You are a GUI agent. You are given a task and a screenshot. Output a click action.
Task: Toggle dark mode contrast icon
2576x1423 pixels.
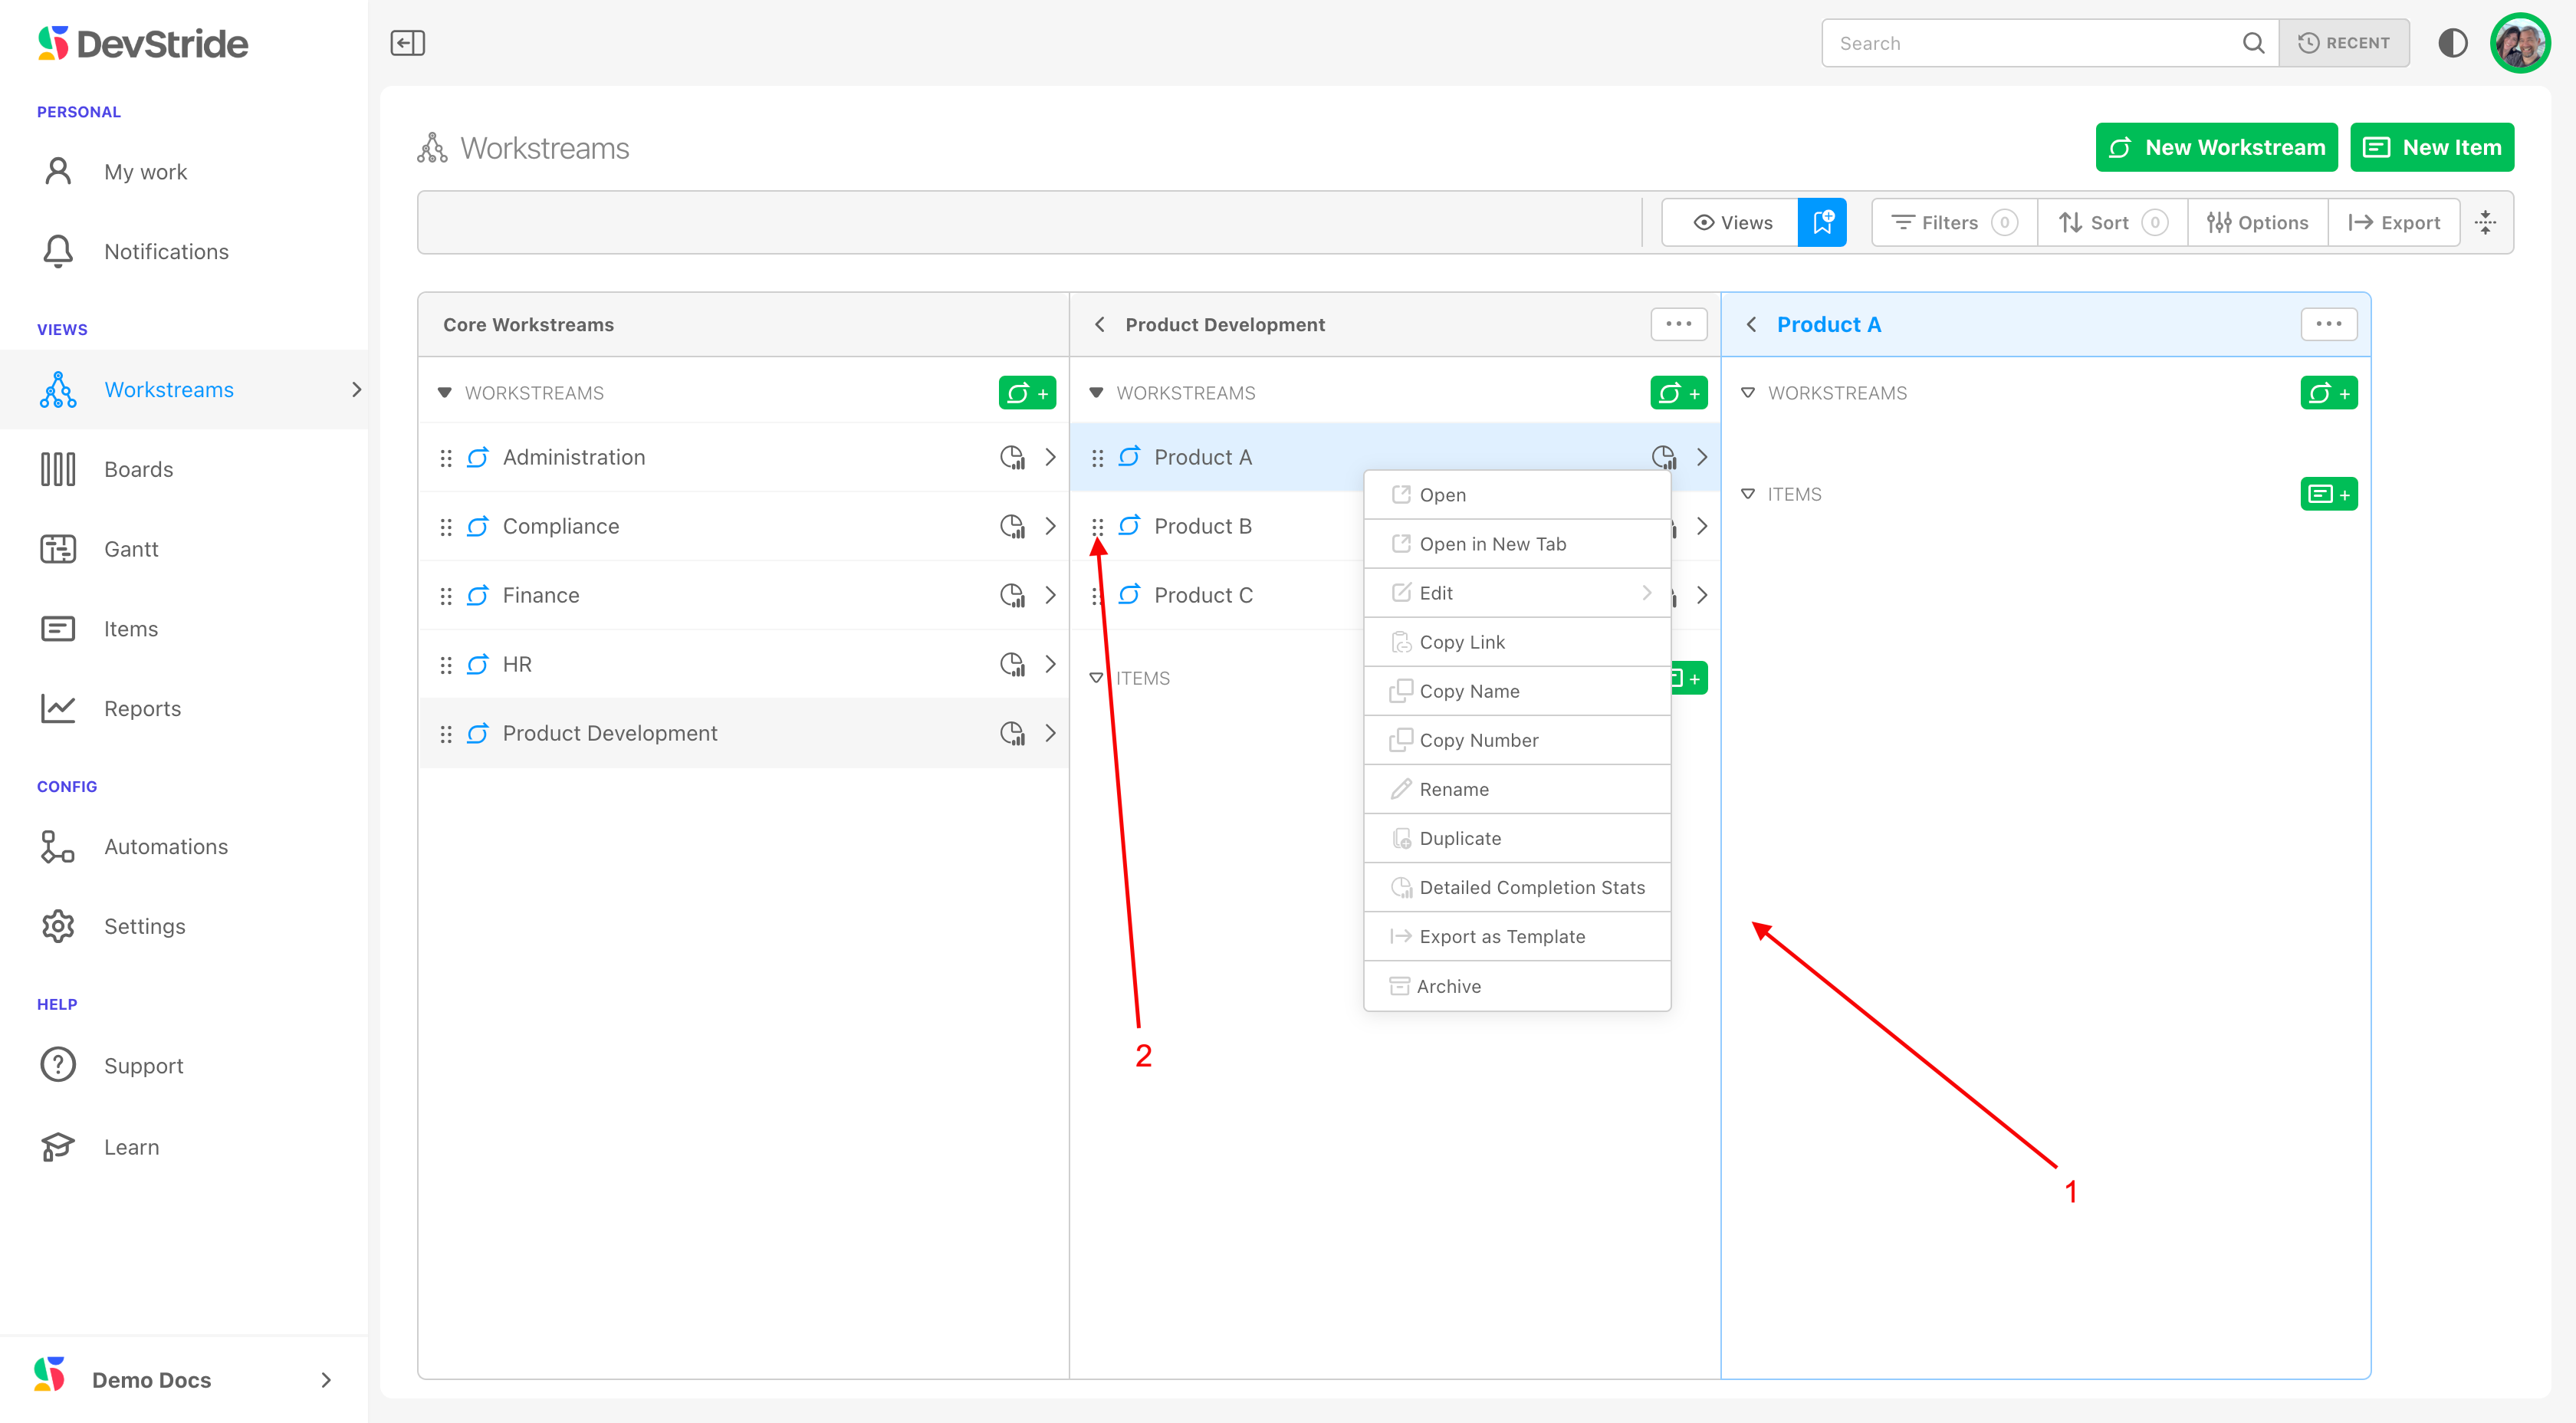[x=2452, y=43]
